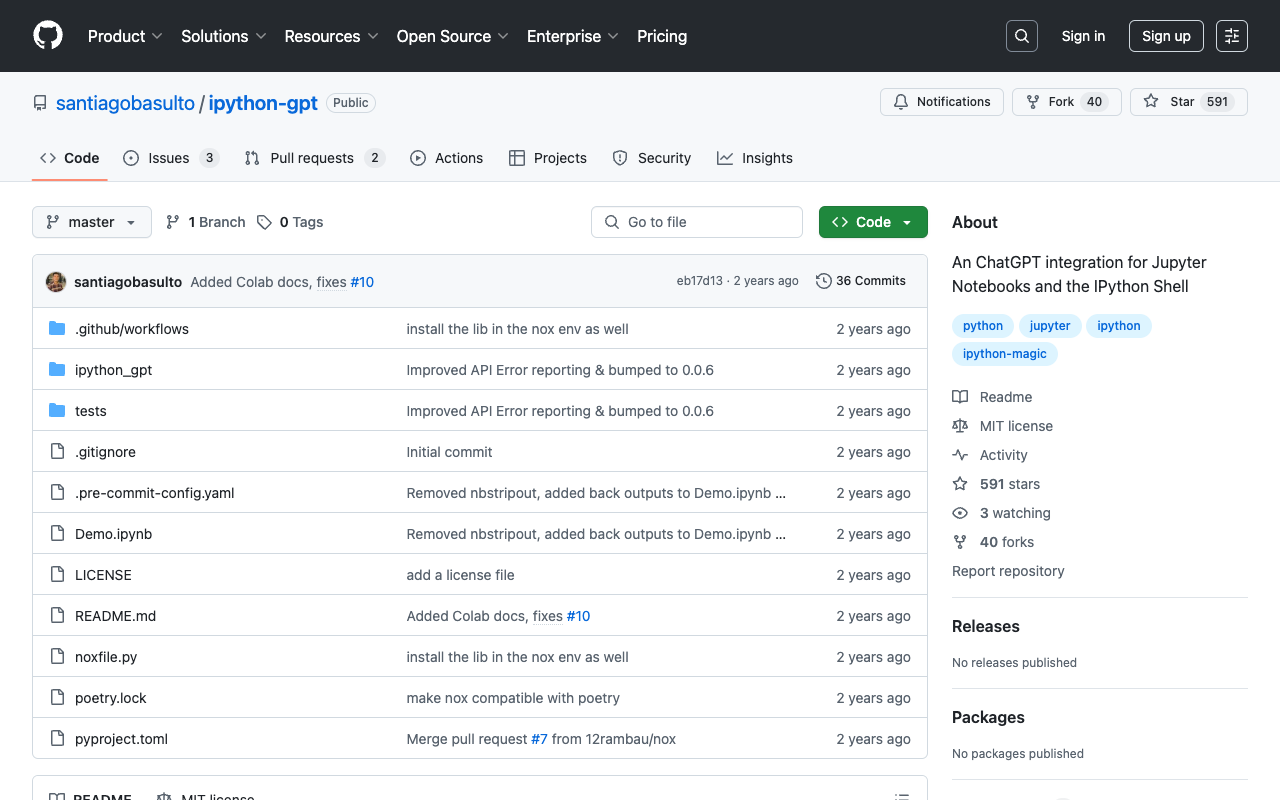Click the star icon beside 591 stars
Screen dimensions: 1280x800
point(960,484)
